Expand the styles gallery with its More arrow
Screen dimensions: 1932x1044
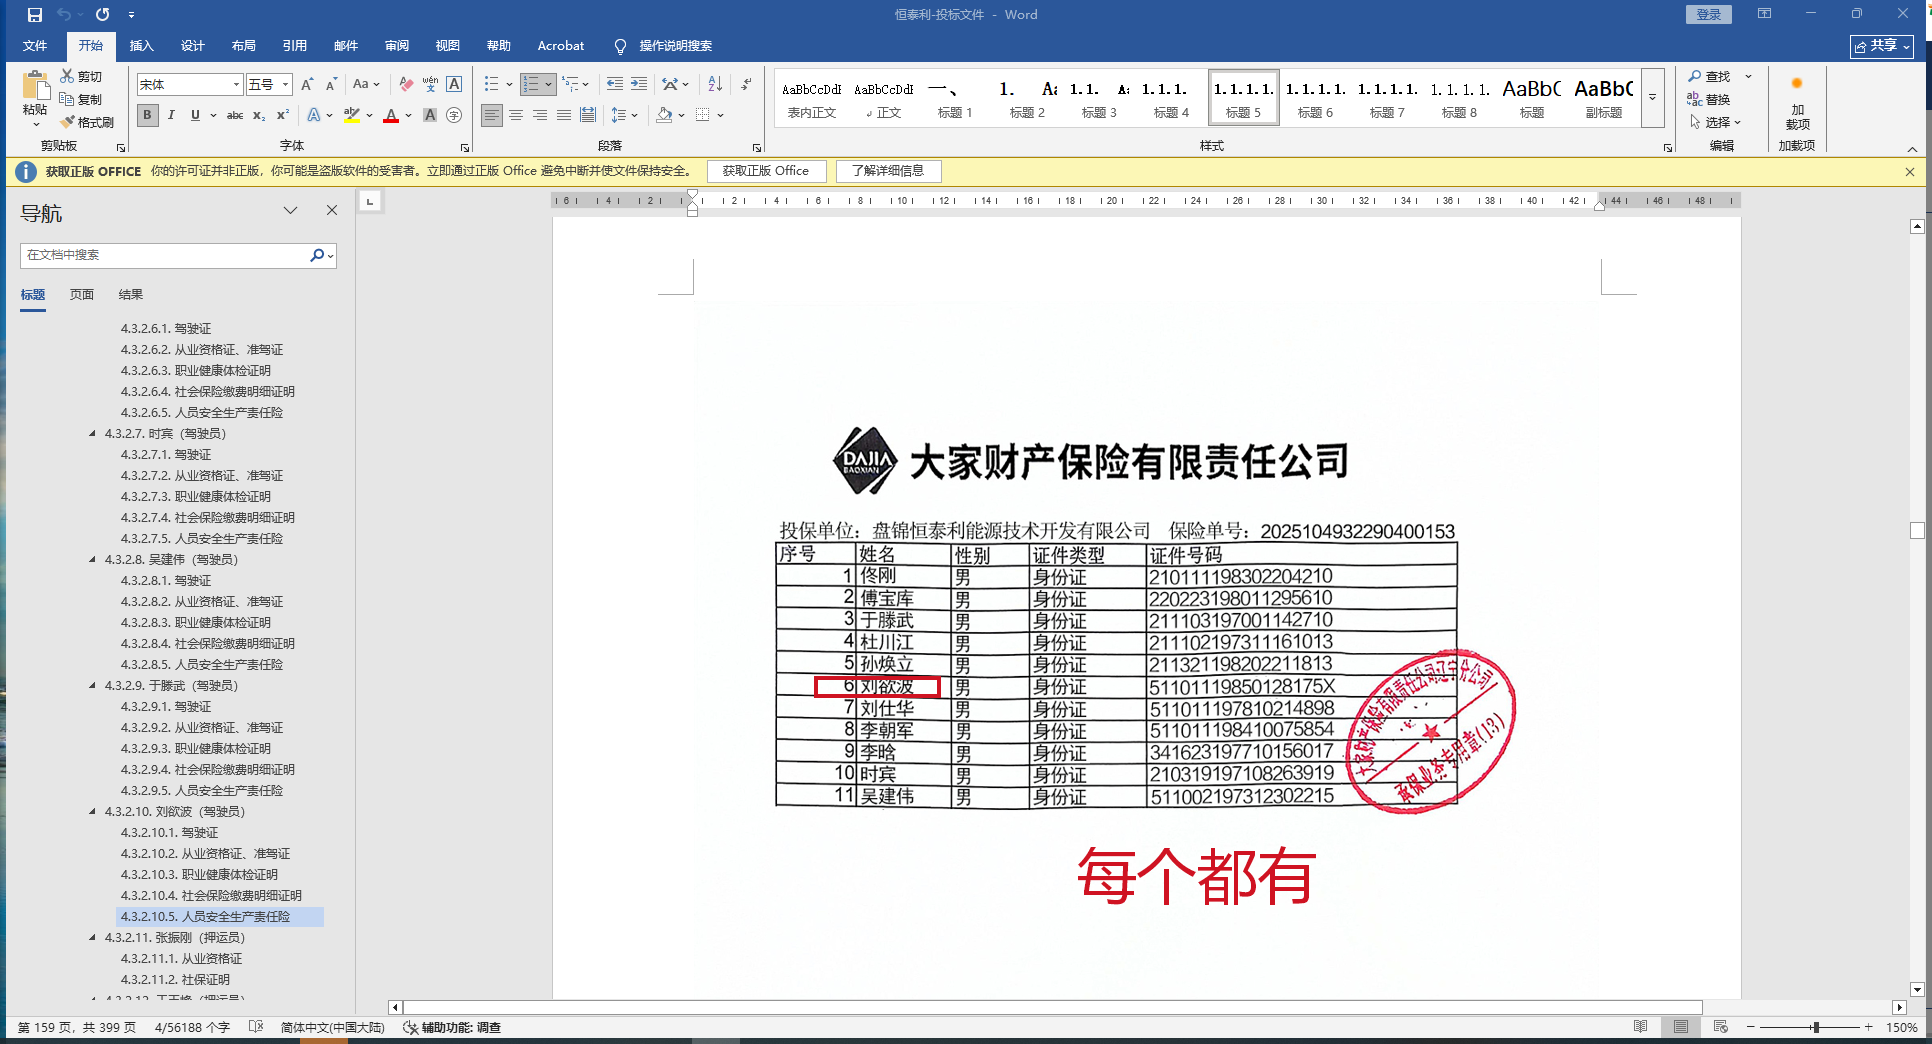pyautogui.click(x=1652, y=97)
